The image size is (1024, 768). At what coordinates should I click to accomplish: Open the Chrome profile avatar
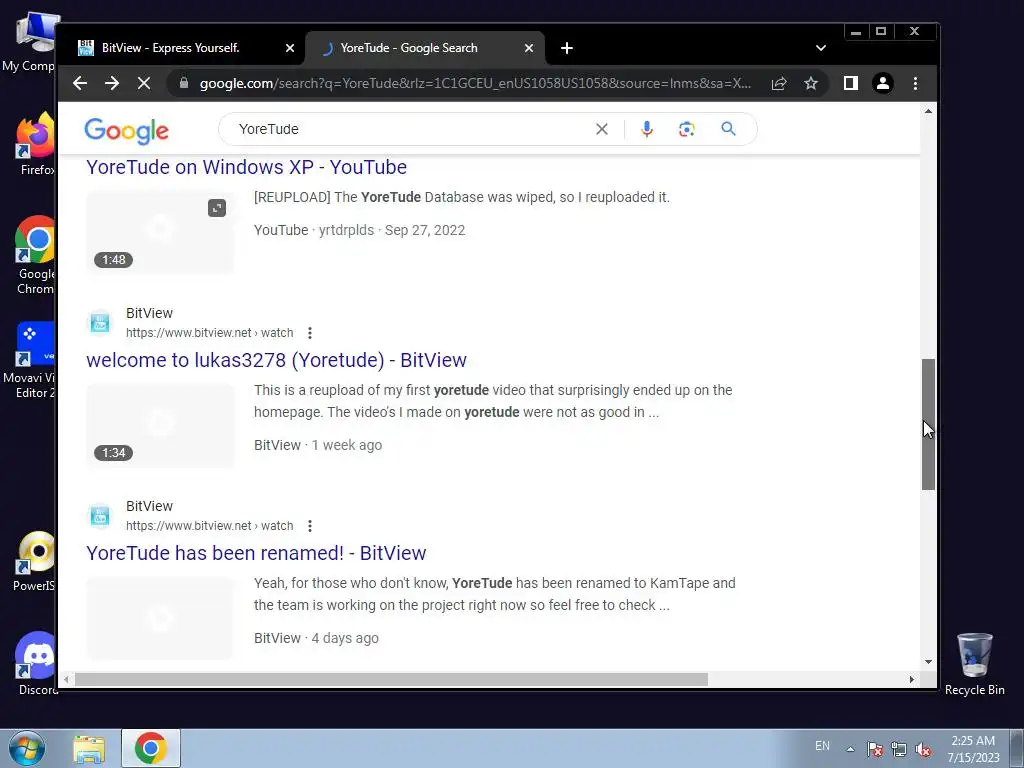(883, 83)
